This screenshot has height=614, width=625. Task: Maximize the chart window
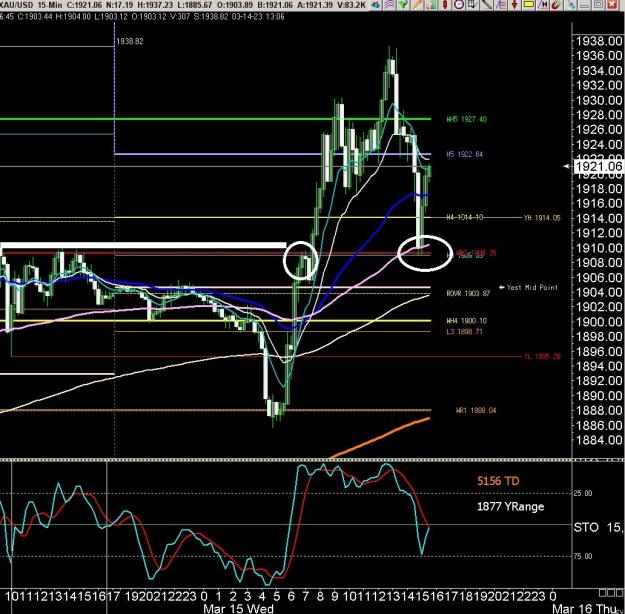tap(598, 4)
